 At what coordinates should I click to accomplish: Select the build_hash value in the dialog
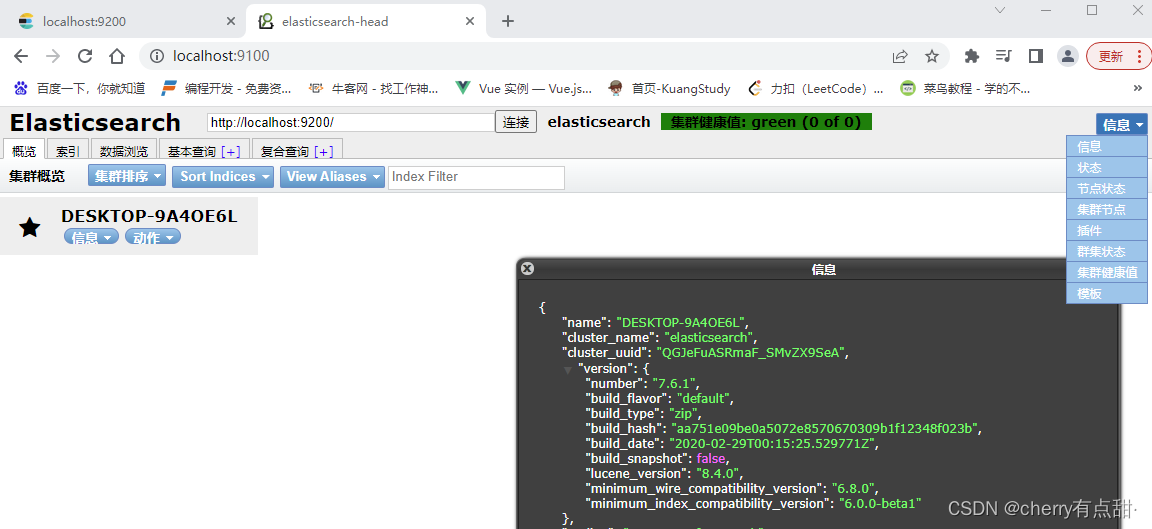click(x=825, y=428)
